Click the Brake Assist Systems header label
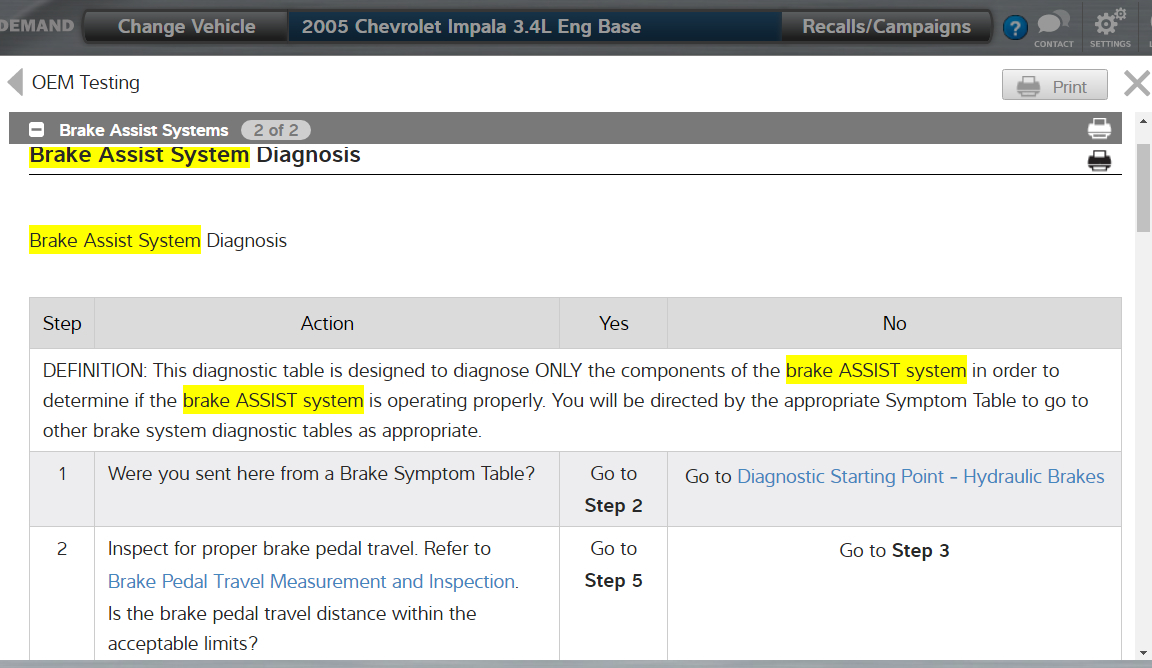Viewport: 1152px width, 668px height. pyautogui.click(x=143, y=130)
